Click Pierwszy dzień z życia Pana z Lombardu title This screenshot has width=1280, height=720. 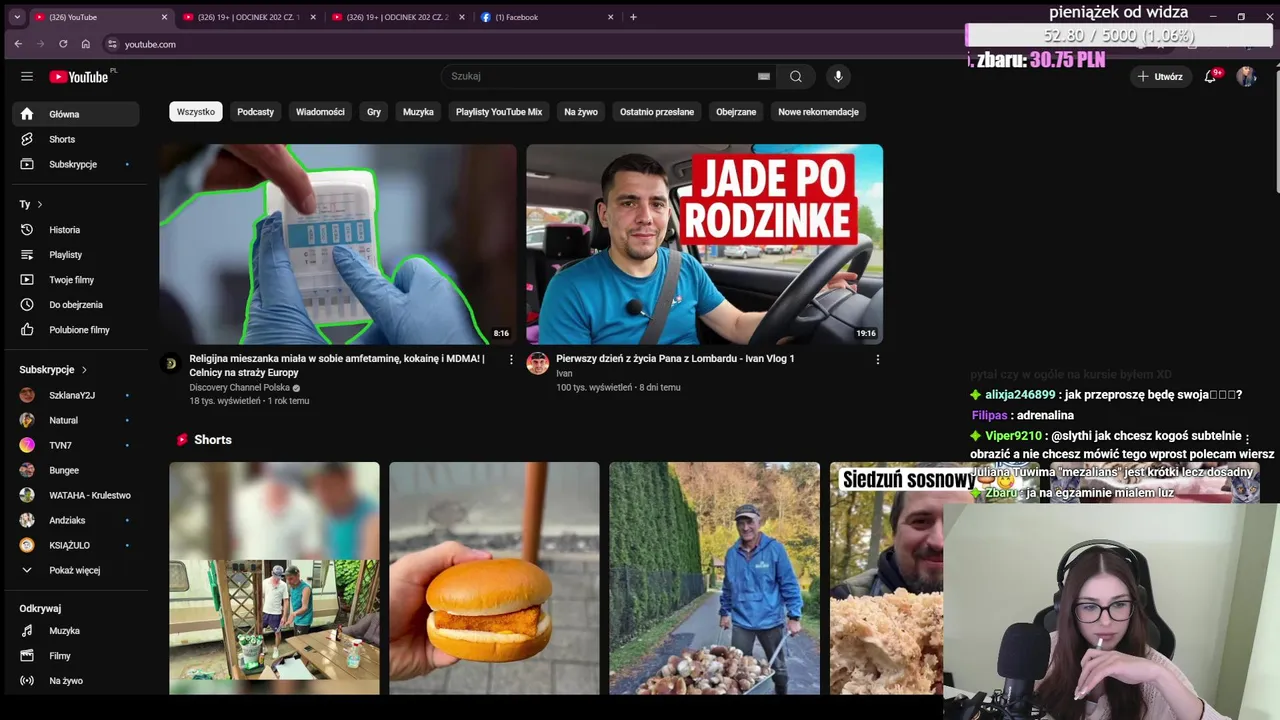tap(675, 358)
